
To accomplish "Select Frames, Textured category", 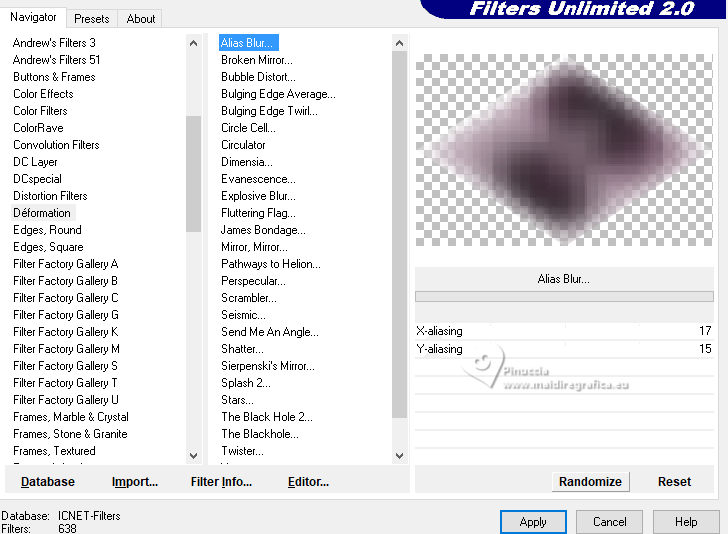I will [x=54, y=451].
